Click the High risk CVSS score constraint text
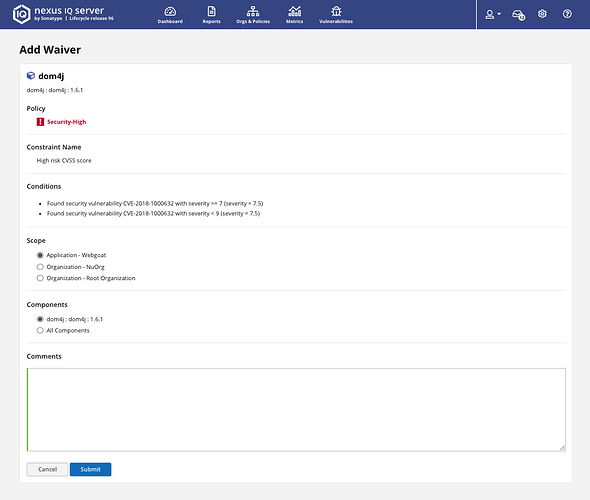 pos(64,161)
